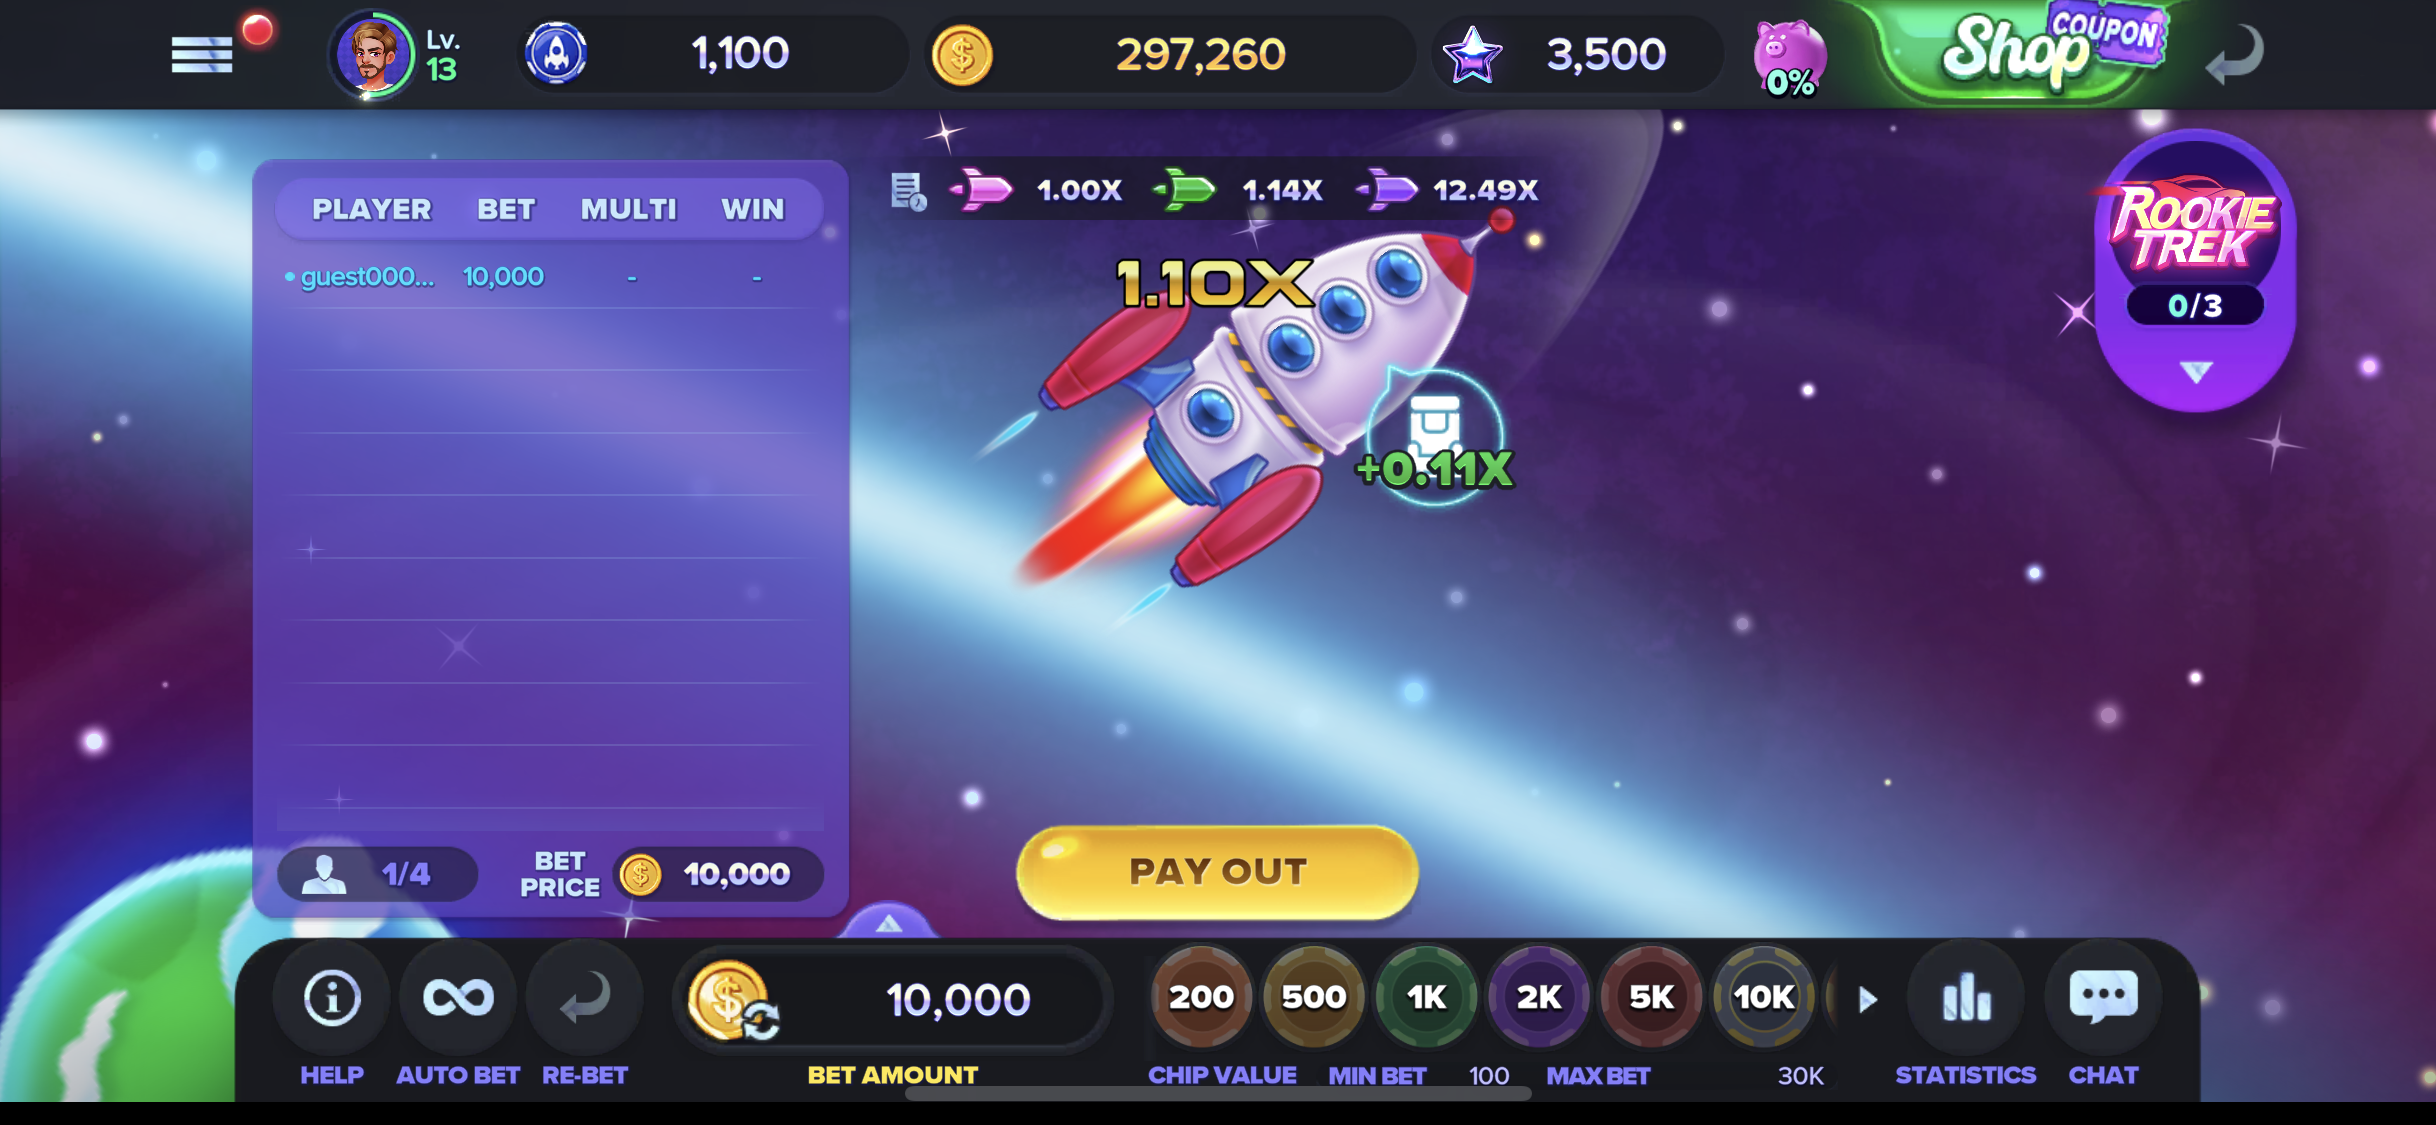Click the PAY OUT button
This screenshot has width=2436, height=1125.
1217,872
